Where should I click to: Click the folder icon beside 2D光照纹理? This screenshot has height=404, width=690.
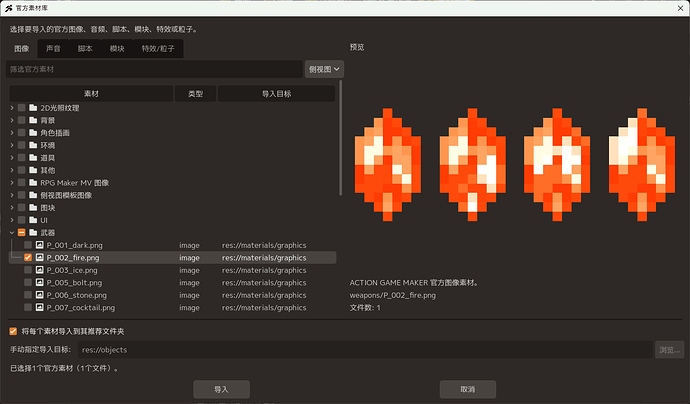(33, 108)
